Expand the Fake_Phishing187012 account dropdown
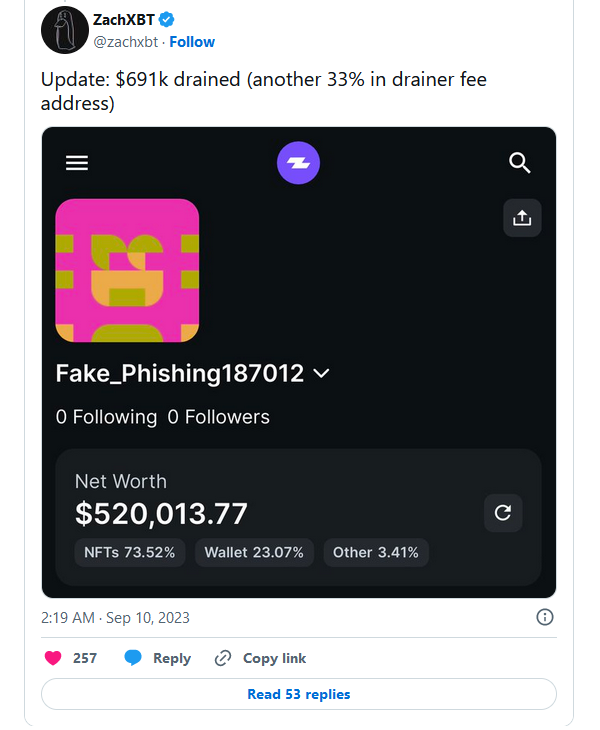The width and height of the screenshot is (600, 730). tap(321, 374)
